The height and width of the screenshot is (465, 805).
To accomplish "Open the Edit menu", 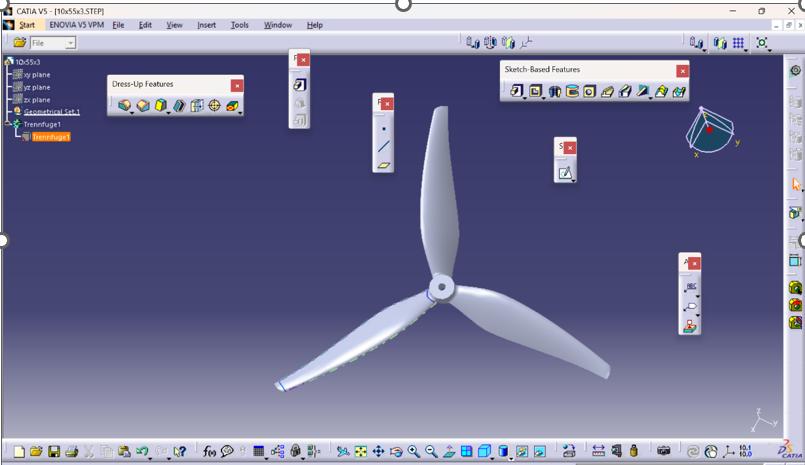I will pyautogui.click(x=145, y=25).
